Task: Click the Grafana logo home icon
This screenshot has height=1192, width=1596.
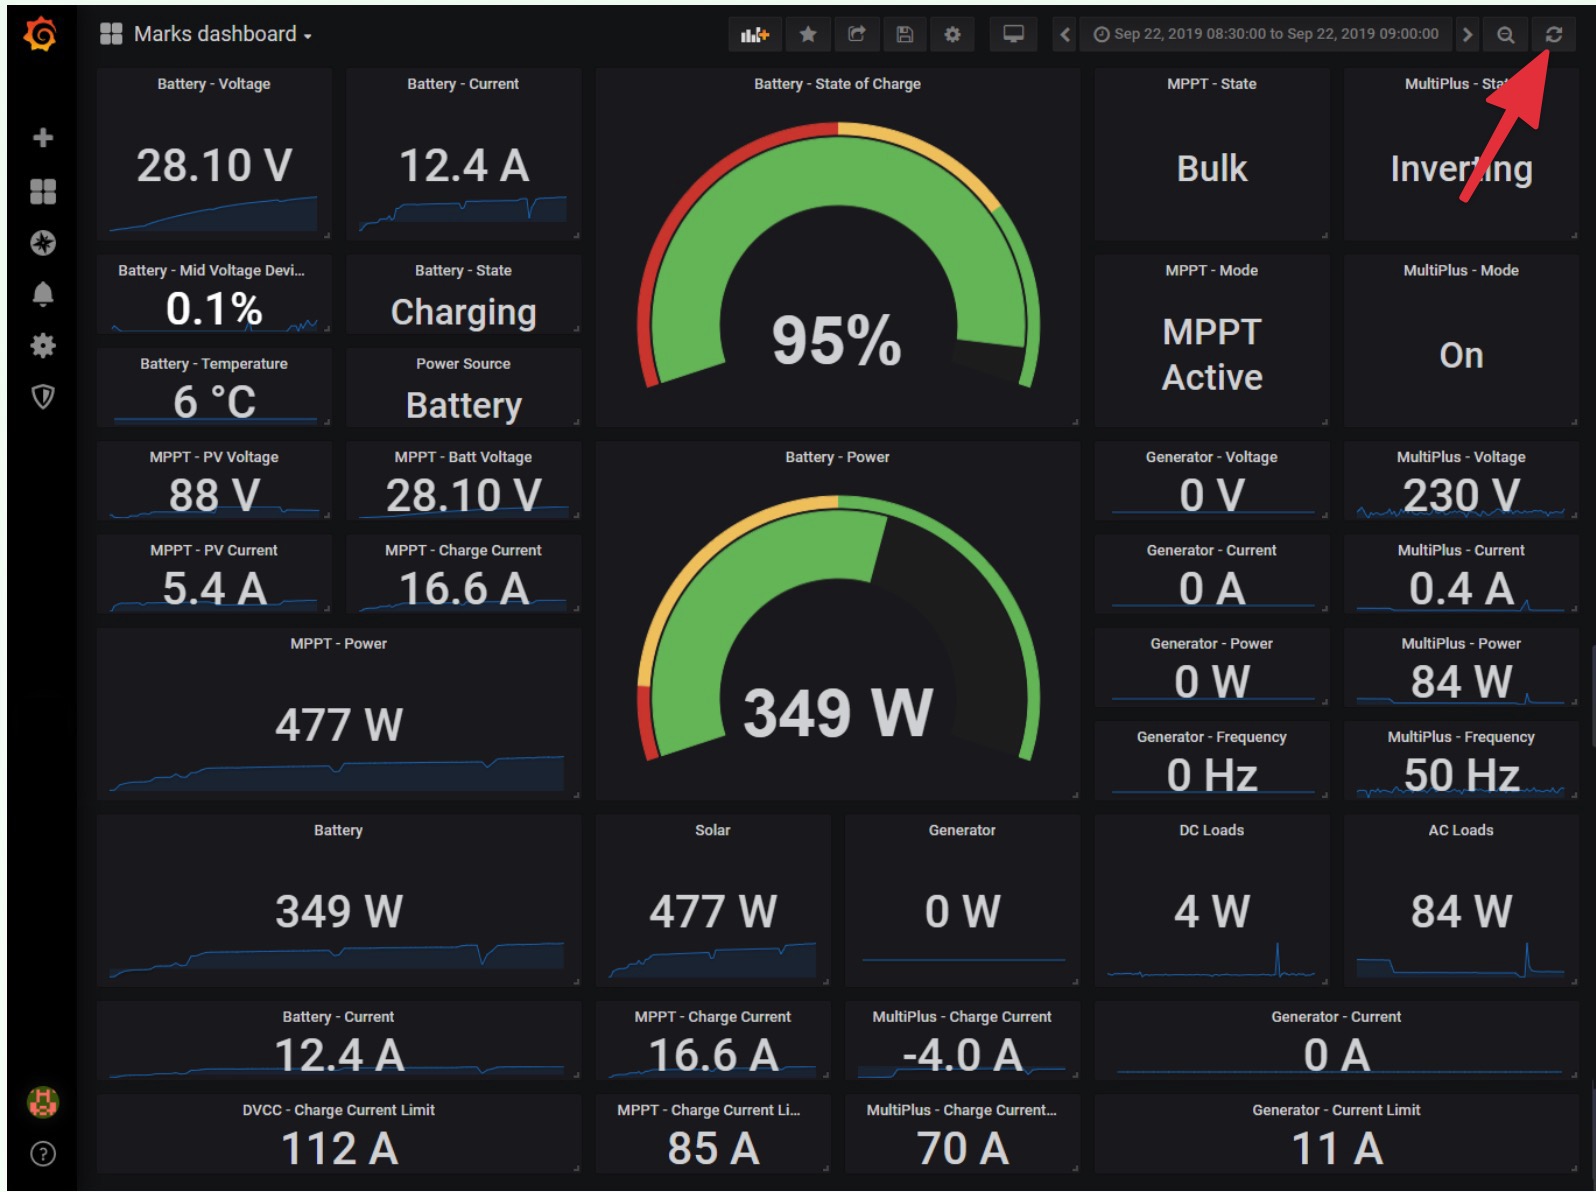Action: (41, 35)
